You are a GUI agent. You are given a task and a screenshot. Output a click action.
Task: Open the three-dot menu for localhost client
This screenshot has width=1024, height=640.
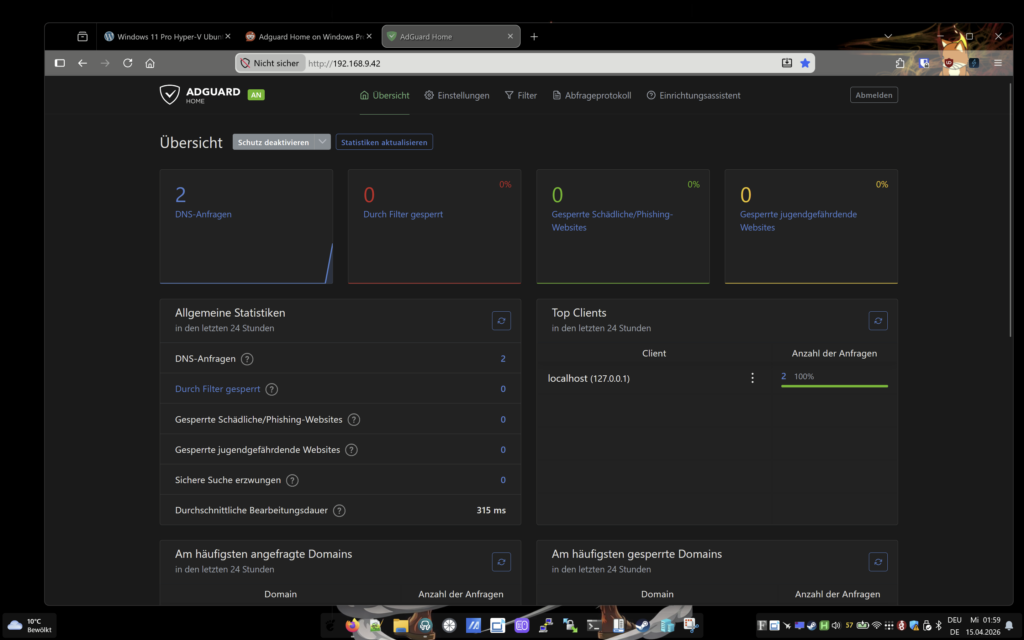click(752, 378)
